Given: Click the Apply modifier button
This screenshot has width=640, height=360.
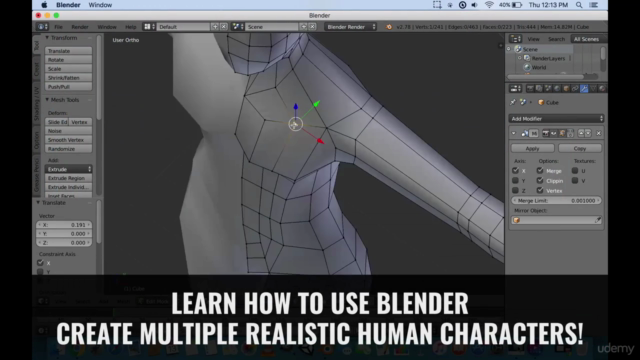Looking at the screenshot, I should pos(532,149).
